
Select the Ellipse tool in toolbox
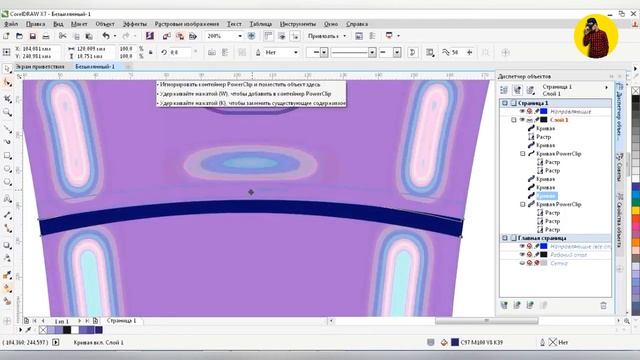tap(7, 169)
